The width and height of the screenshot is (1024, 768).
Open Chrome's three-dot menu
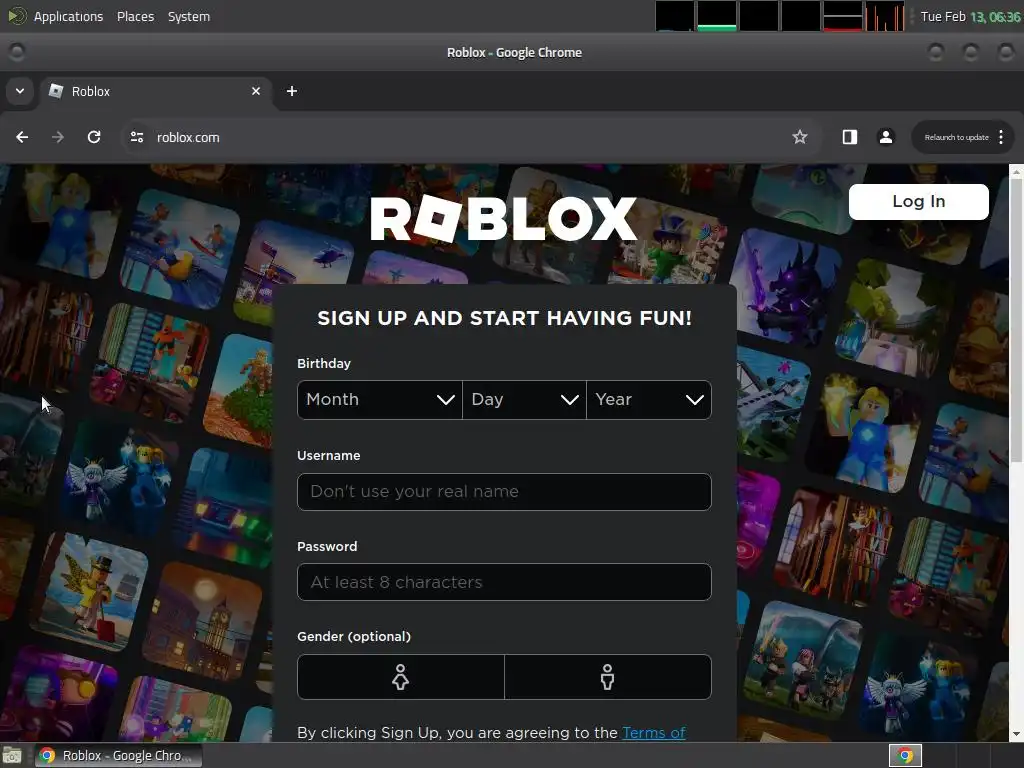click(x=1001, y=137)
